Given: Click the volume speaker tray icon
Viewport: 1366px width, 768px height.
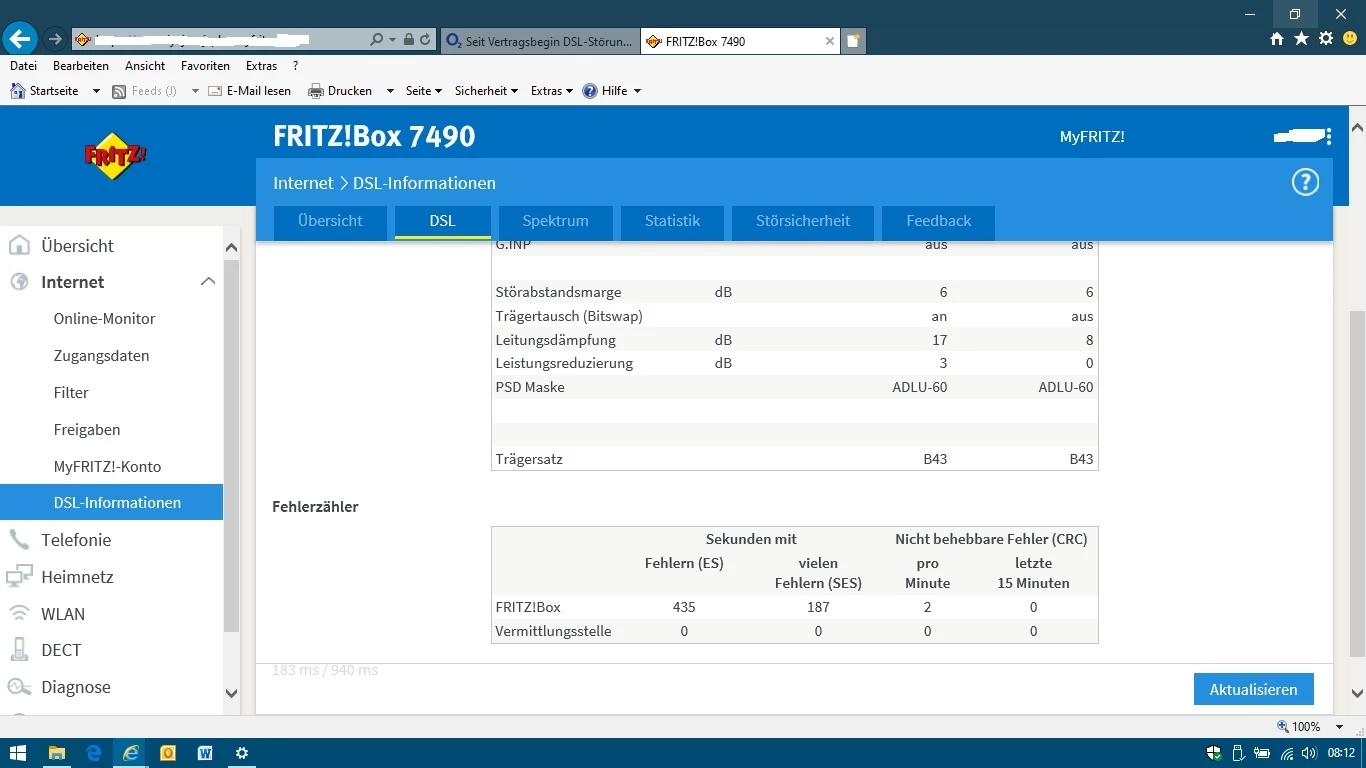Looking at the screenshot, I should 1310,753.
